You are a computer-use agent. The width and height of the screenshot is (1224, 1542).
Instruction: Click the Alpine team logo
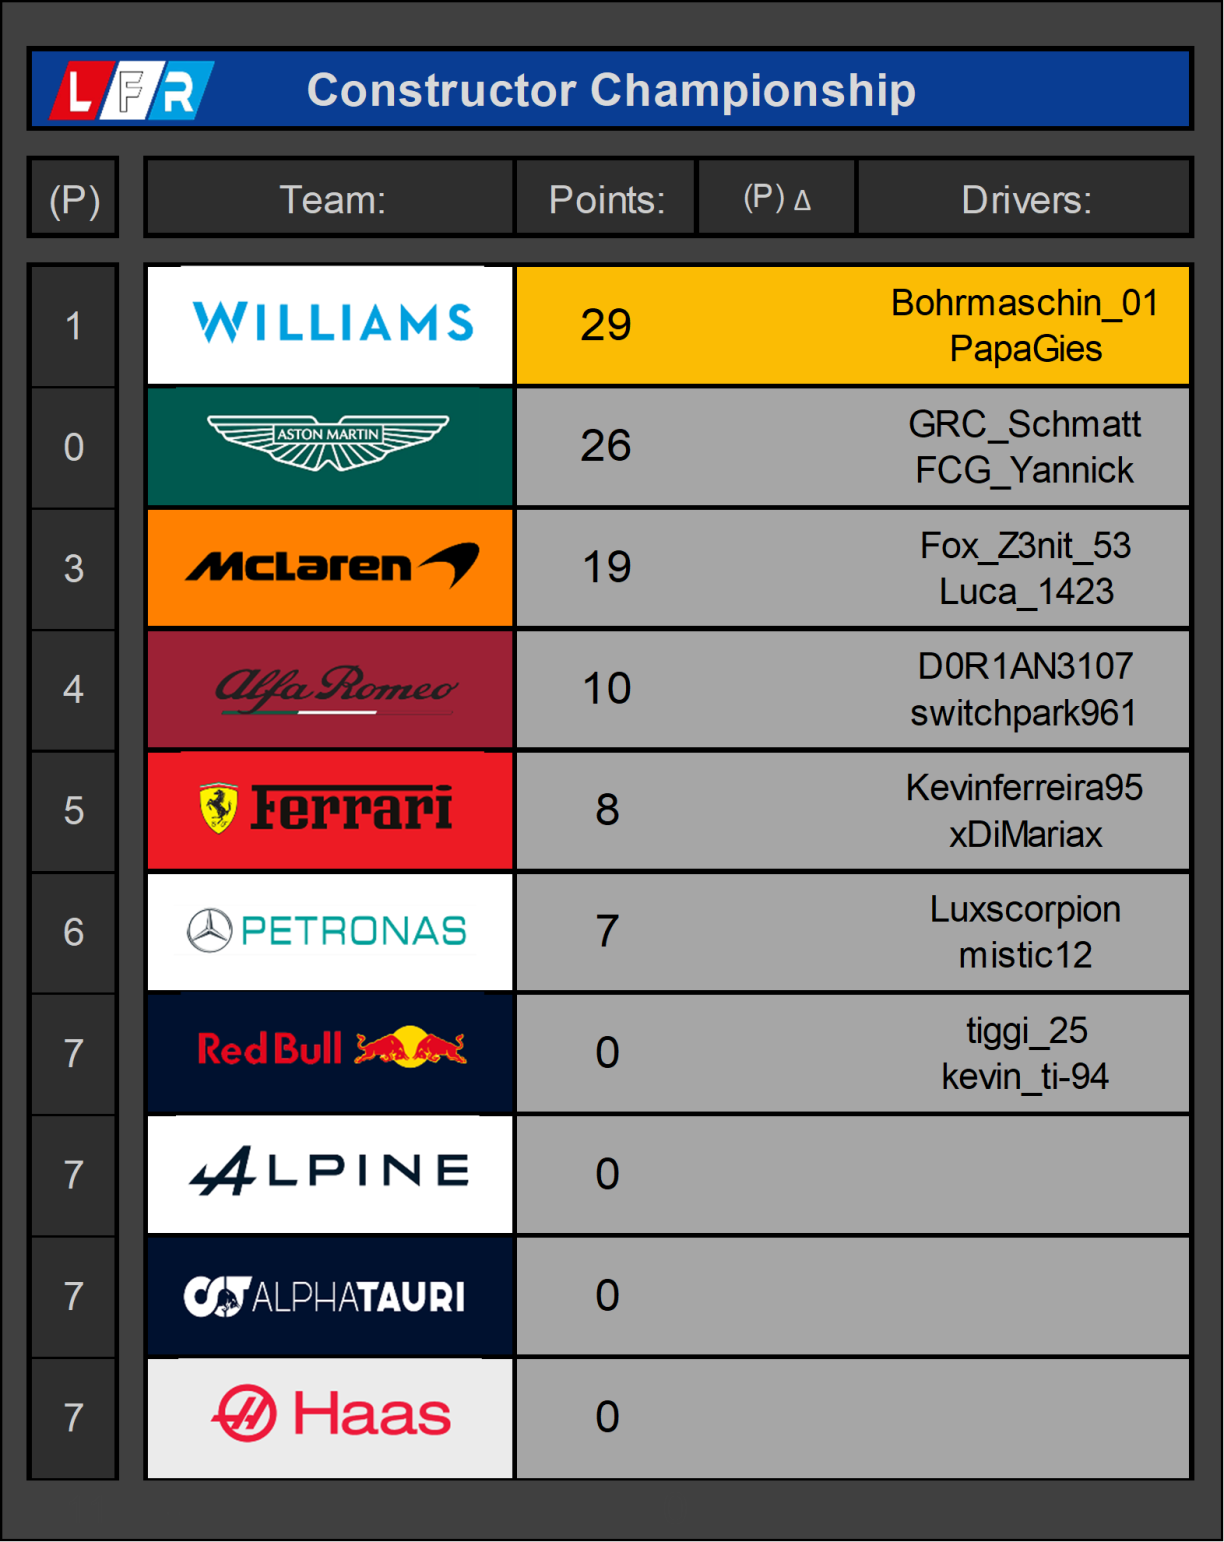pos(331,1173)
